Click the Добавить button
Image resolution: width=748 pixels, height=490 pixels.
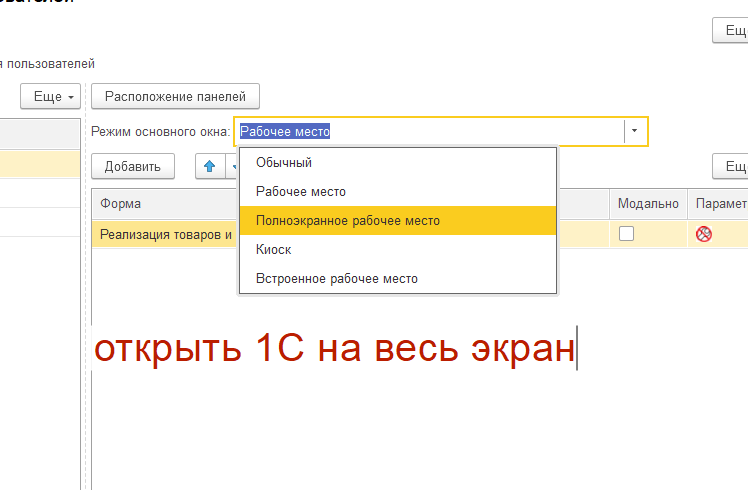133,167
